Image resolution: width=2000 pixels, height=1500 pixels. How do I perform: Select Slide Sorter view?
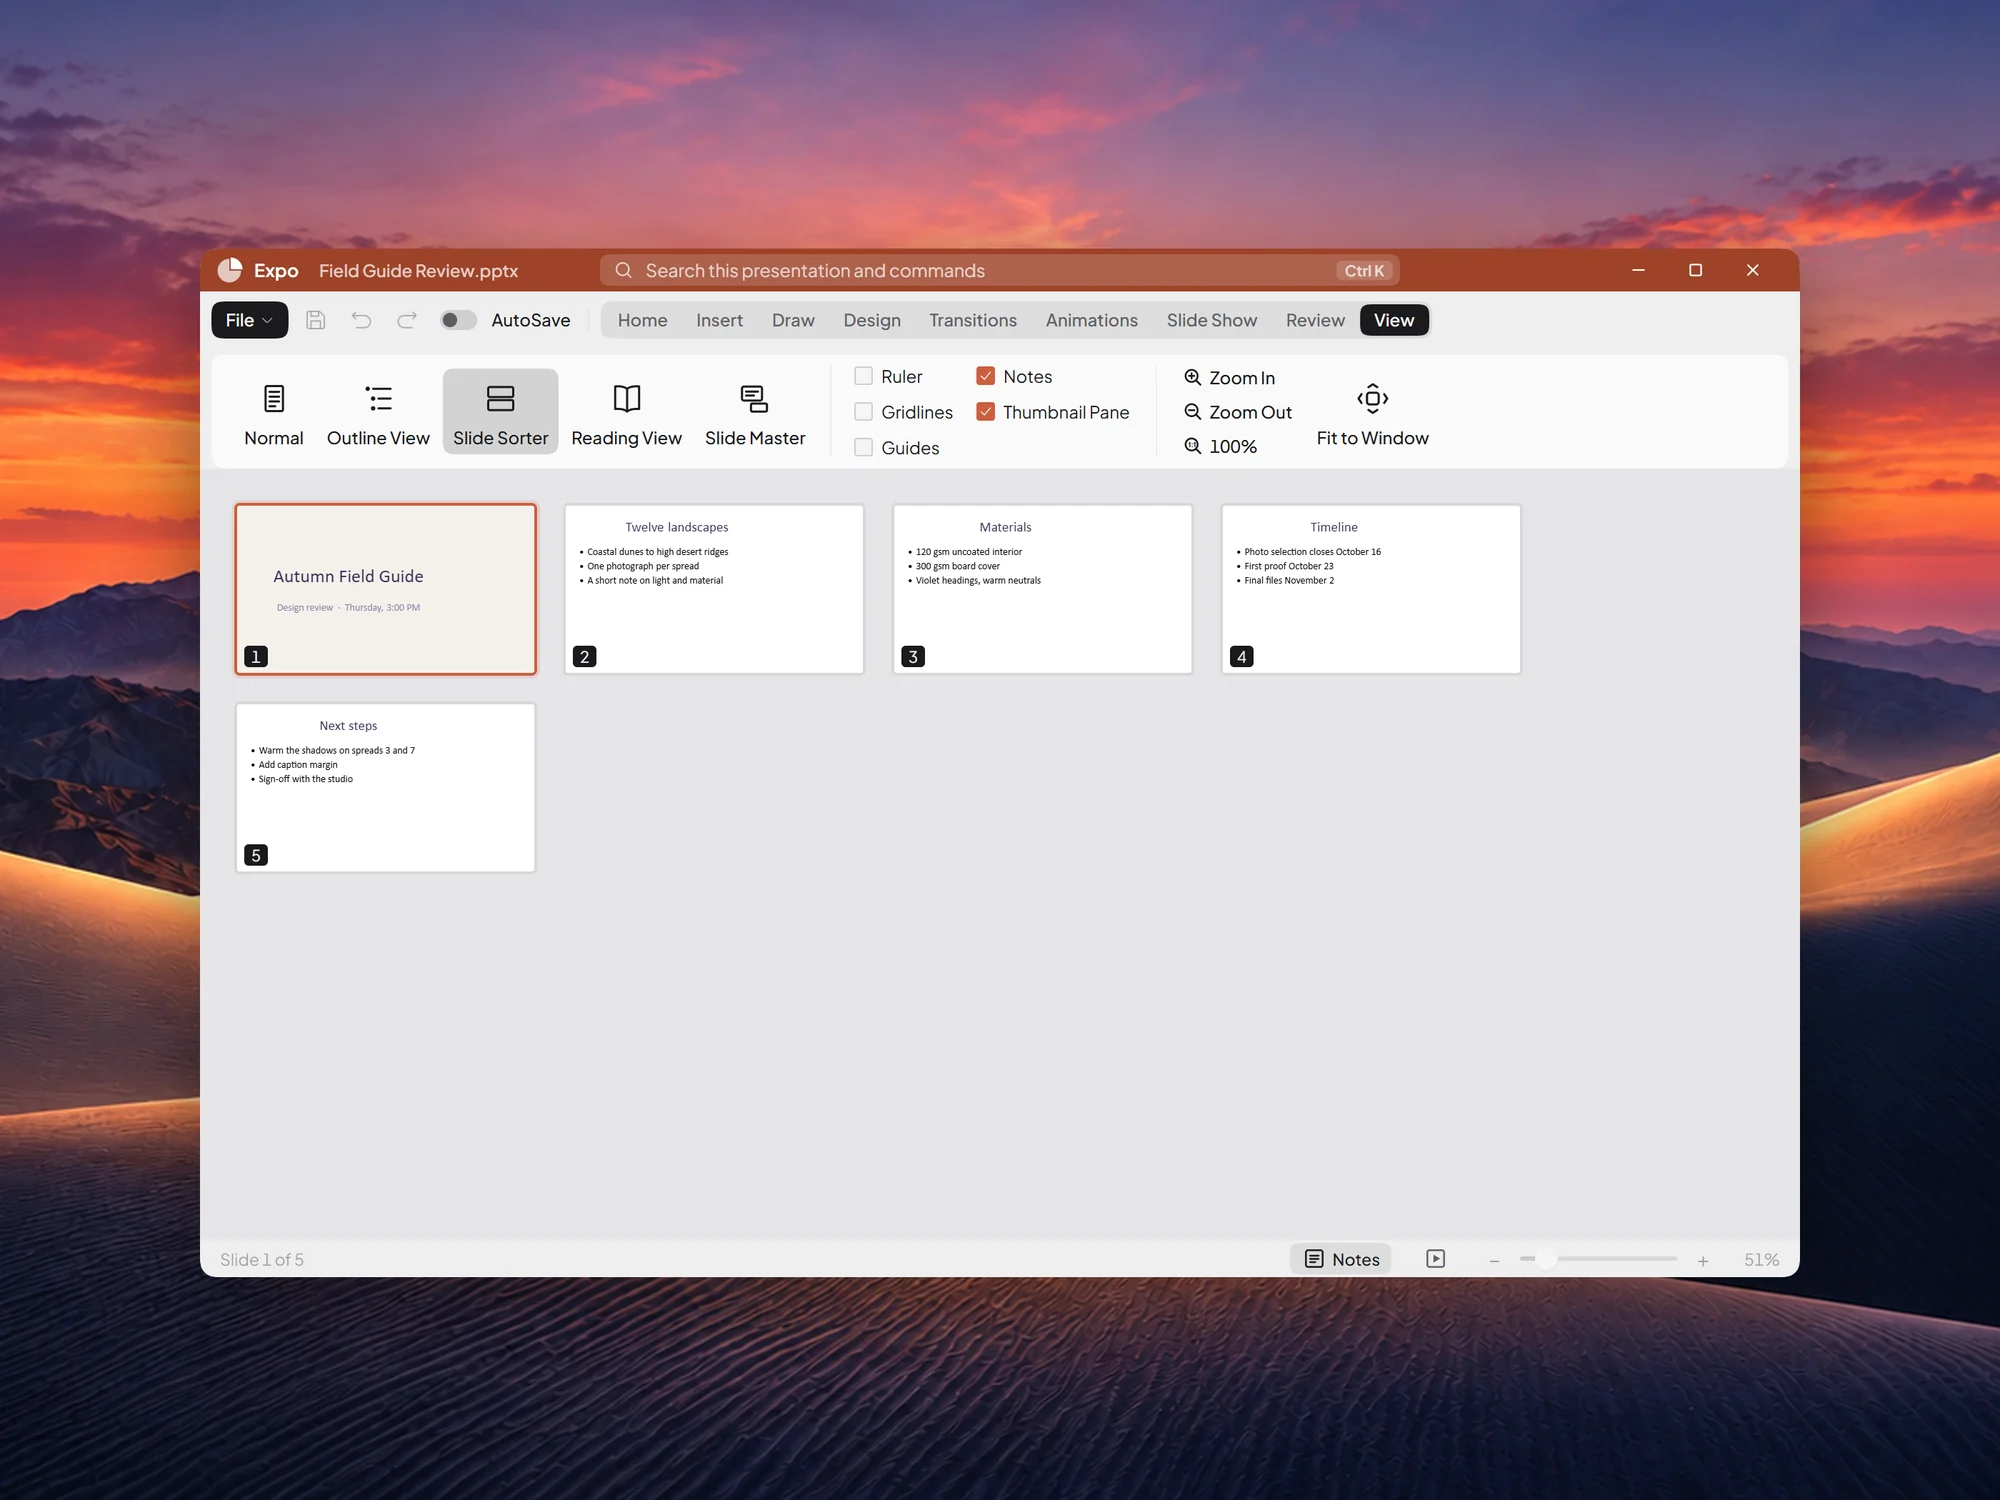click(500, 412)
